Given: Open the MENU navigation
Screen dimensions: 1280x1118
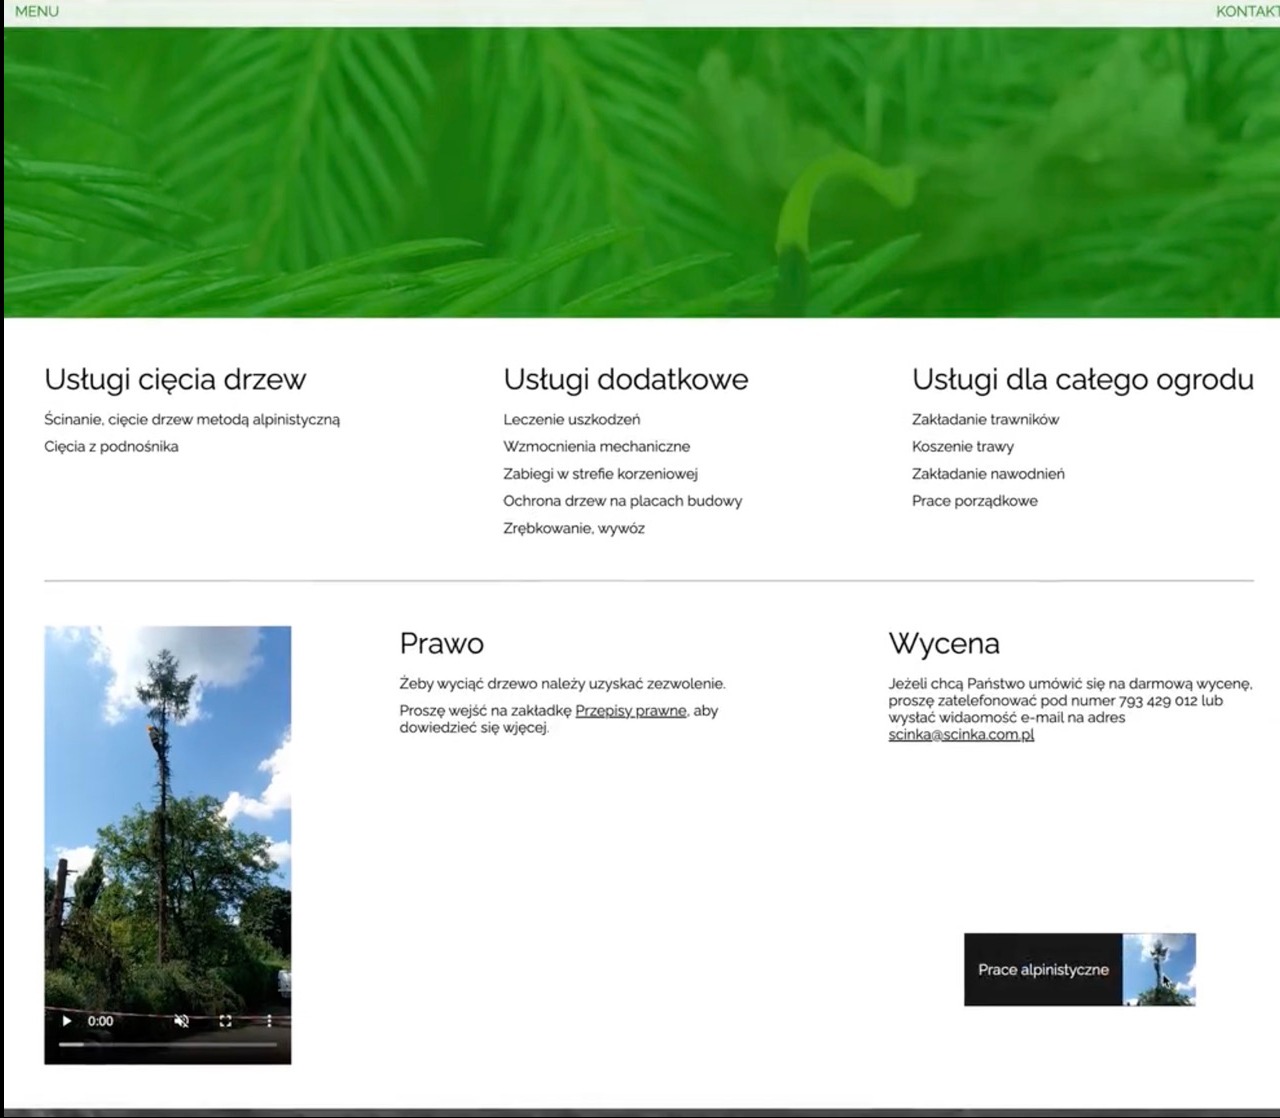Looking at the screenshot, I should (x=38, y=12).
